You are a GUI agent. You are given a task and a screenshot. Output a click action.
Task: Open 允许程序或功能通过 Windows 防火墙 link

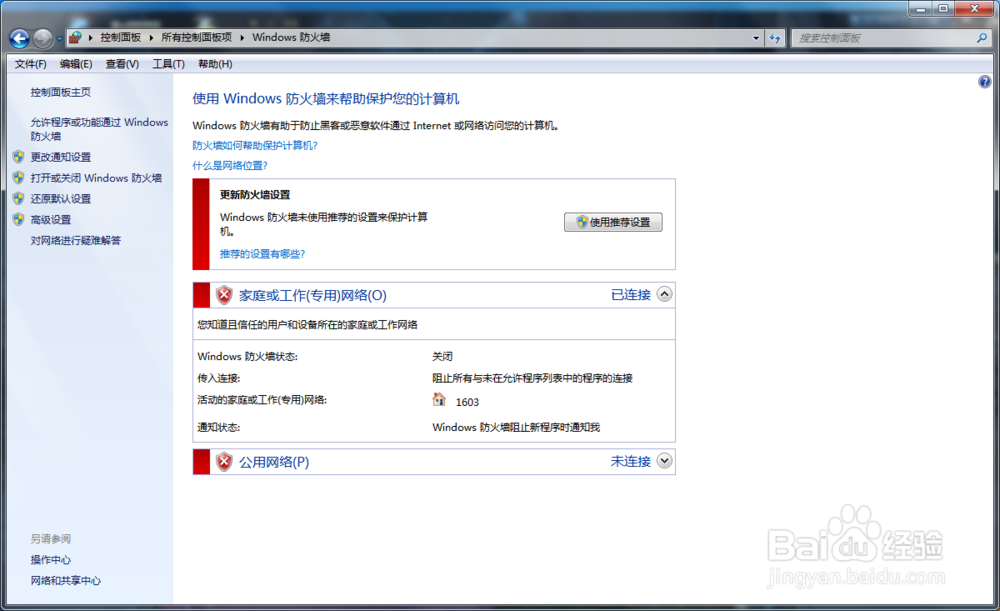[99, 129]
